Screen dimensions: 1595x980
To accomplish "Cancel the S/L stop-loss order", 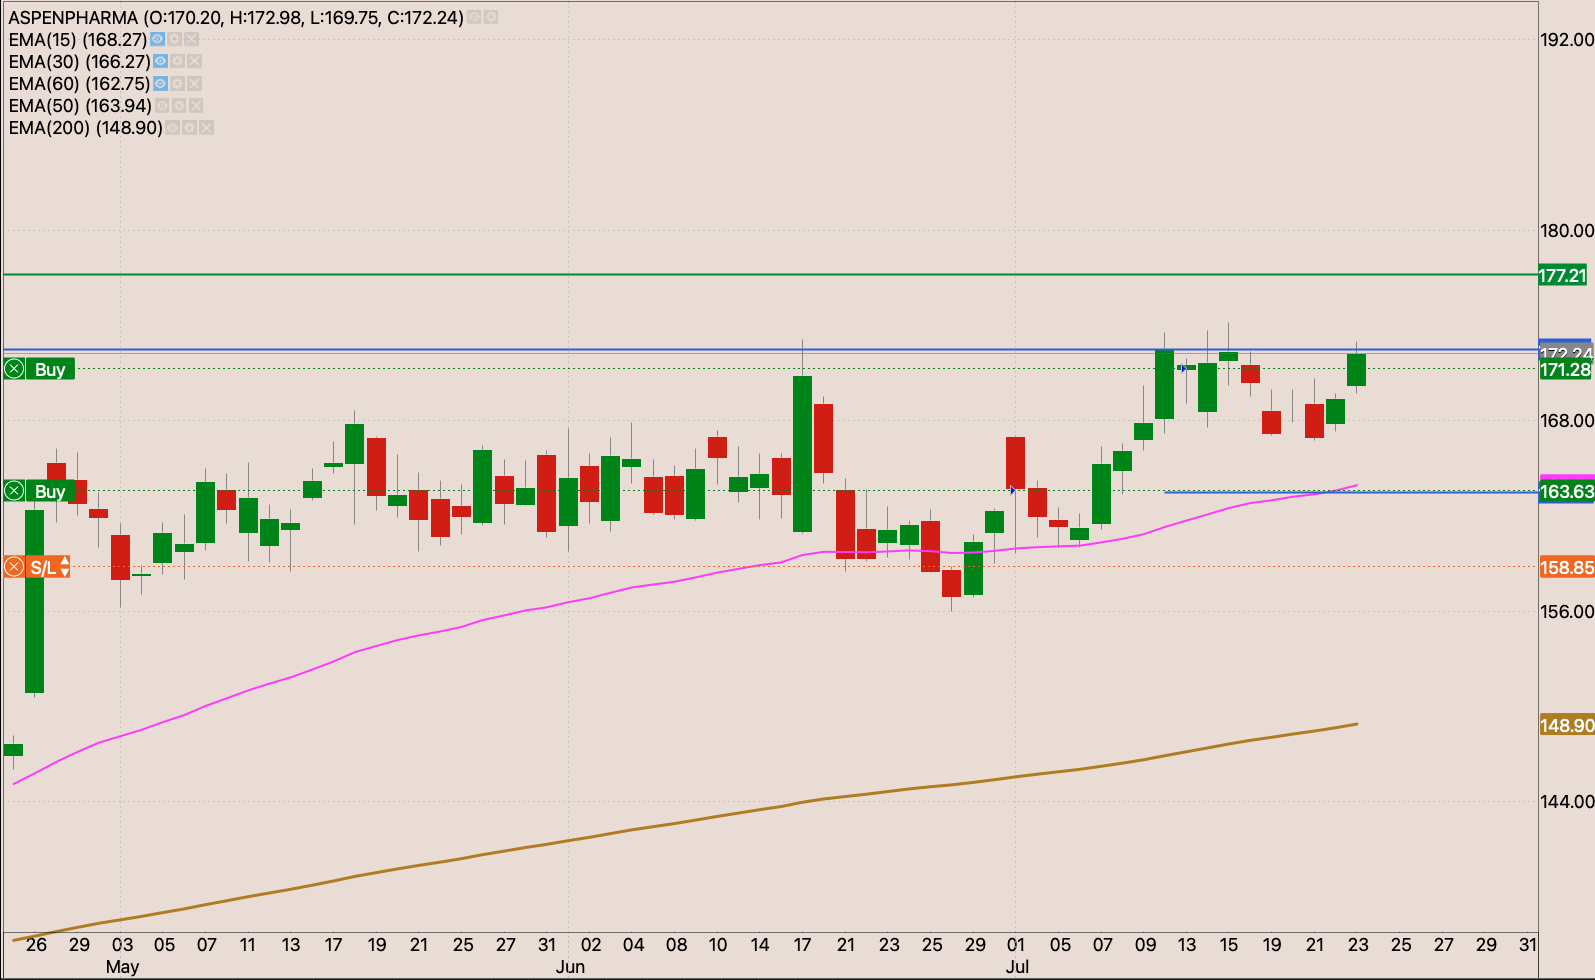I will tap(14, 568).
